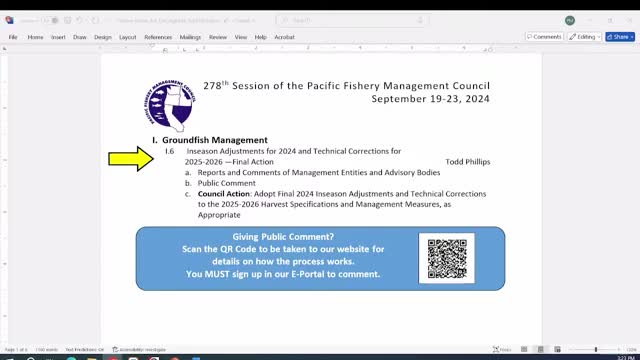Open the Share button dropdown arrow

click(632, 37)
